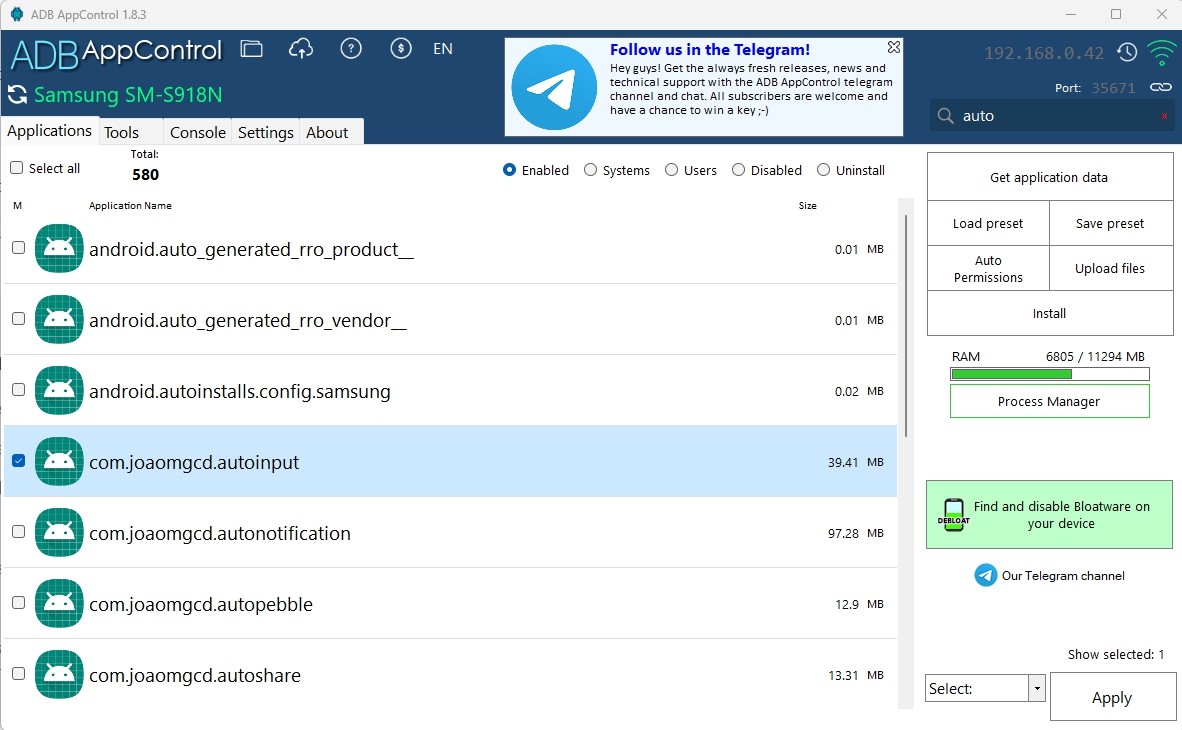This screenshot has height=730, width=1182.
Task: Sort by Application Name column header
Action: pos(130,205)
